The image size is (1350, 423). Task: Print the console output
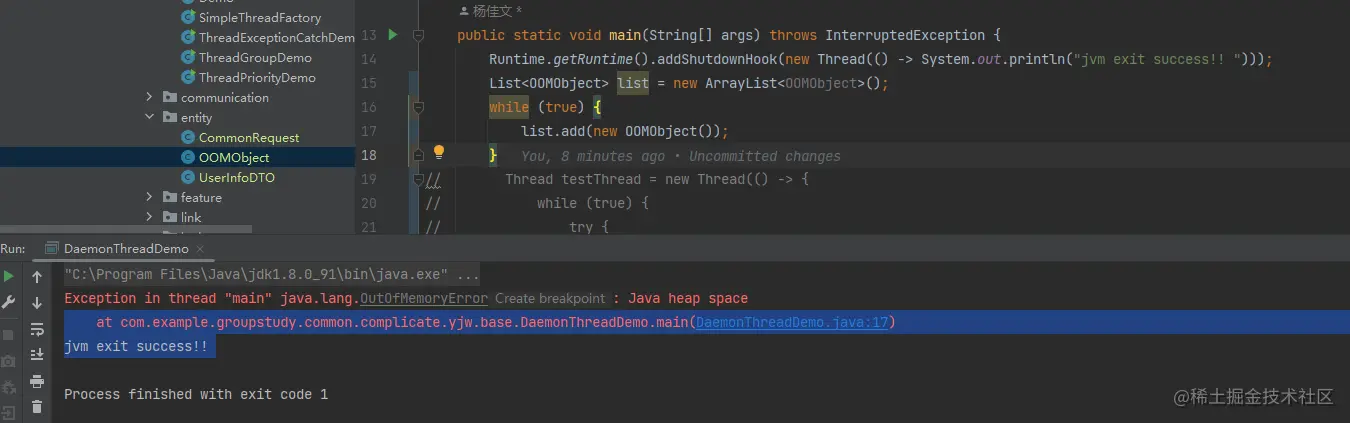click(37, 381)
